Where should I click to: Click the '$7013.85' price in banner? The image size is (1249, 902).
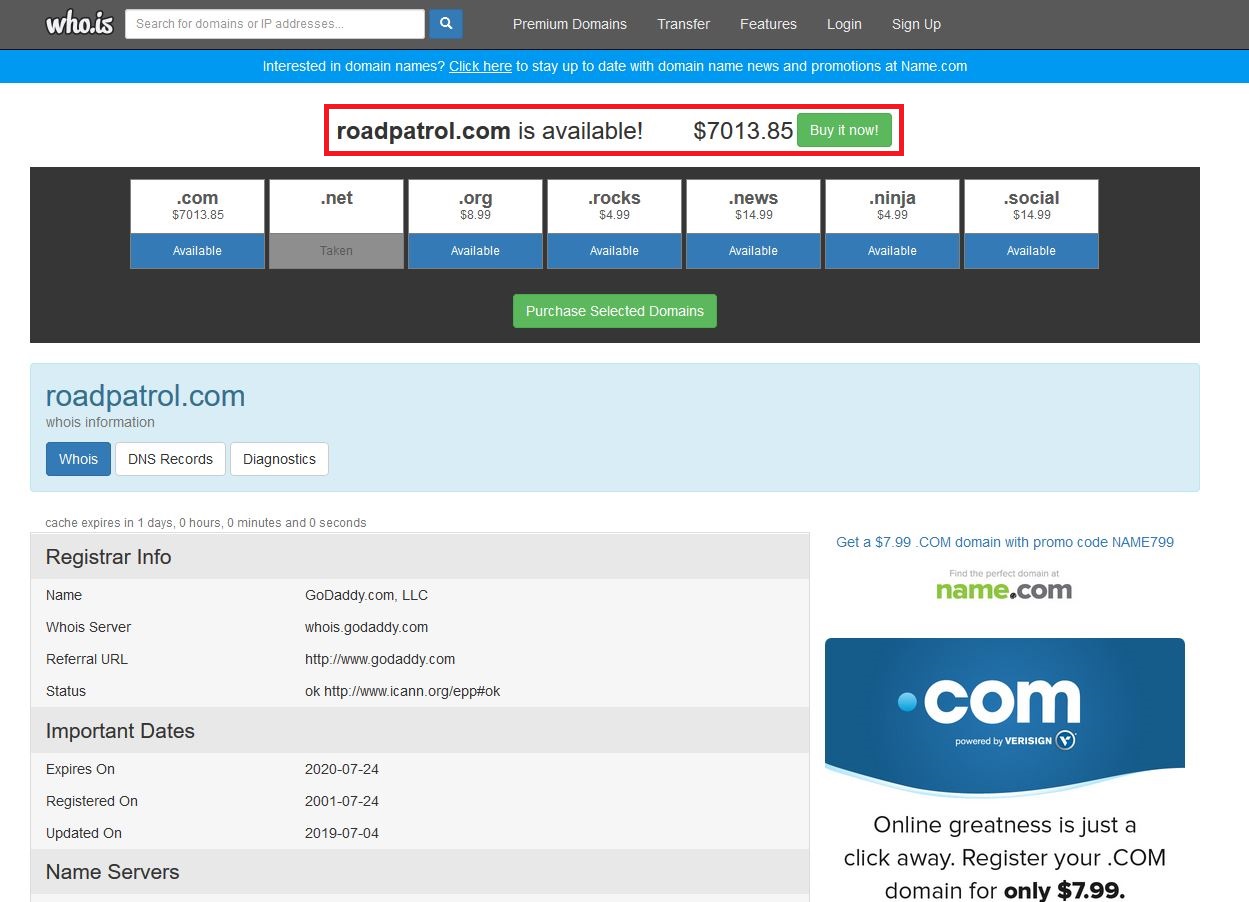point(743,130)
